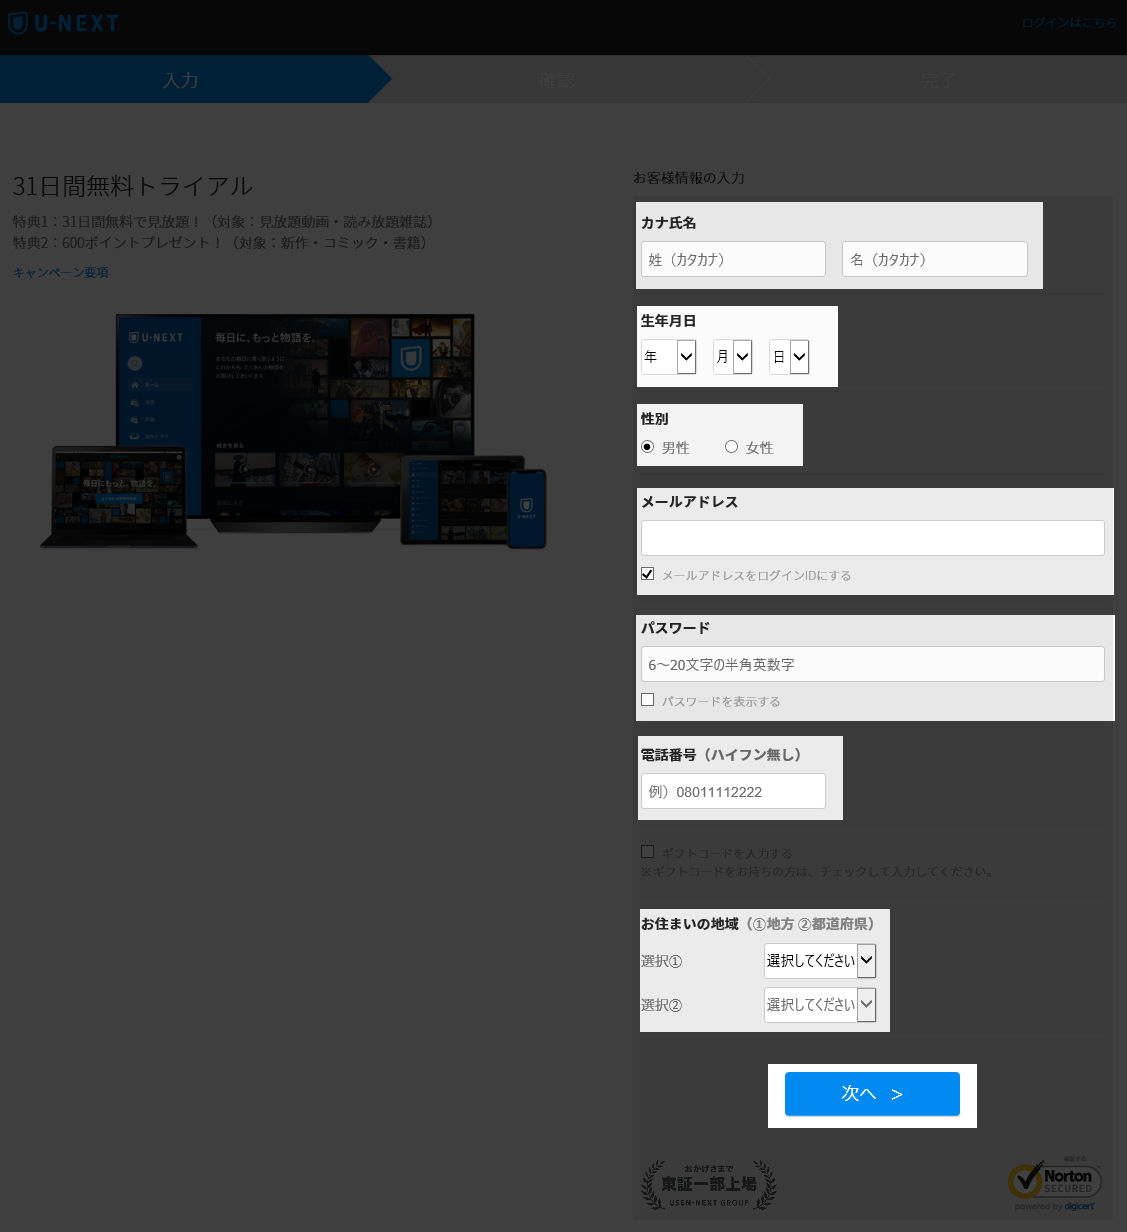Enable the パスワードを表示する checkbox
Image resolution: width=1127 pixels, height=1232 pixels.
(647, 700)
